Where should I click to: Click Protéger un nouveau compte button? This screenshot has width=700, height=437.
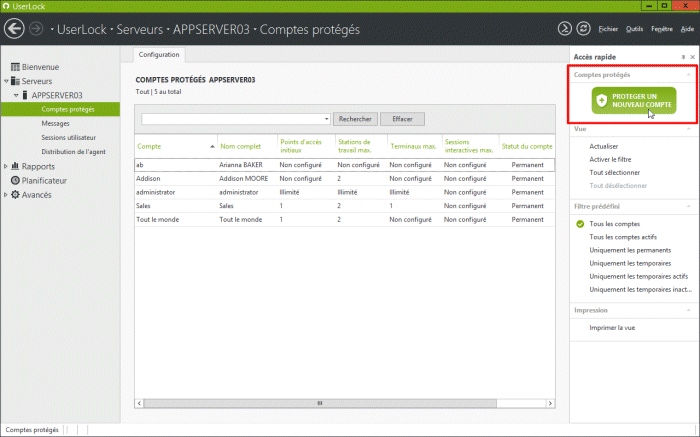click(x=634, y=100)
